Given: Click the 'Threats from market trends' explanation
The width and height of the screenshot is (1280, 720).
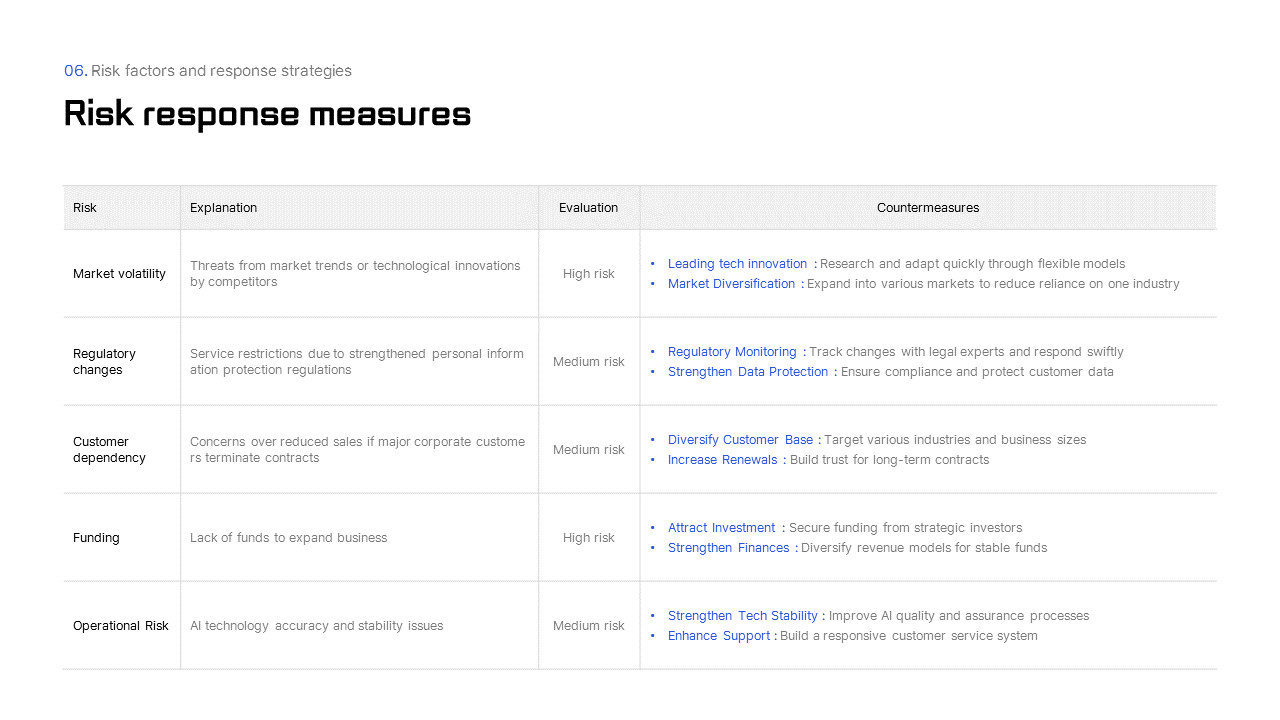Looking at the screenshot, I should (355, 274).
